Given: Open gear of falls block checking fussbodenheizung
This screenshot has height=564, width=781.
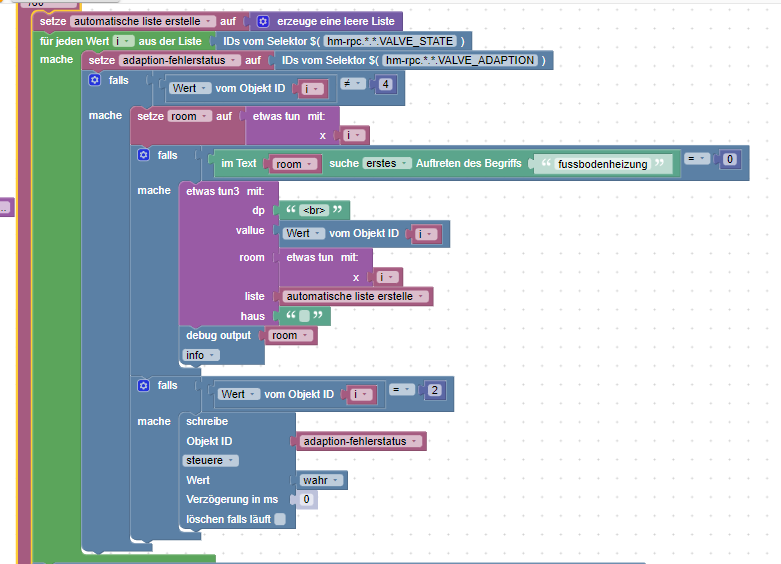Looking at the screenshot, I should (143, 155).
